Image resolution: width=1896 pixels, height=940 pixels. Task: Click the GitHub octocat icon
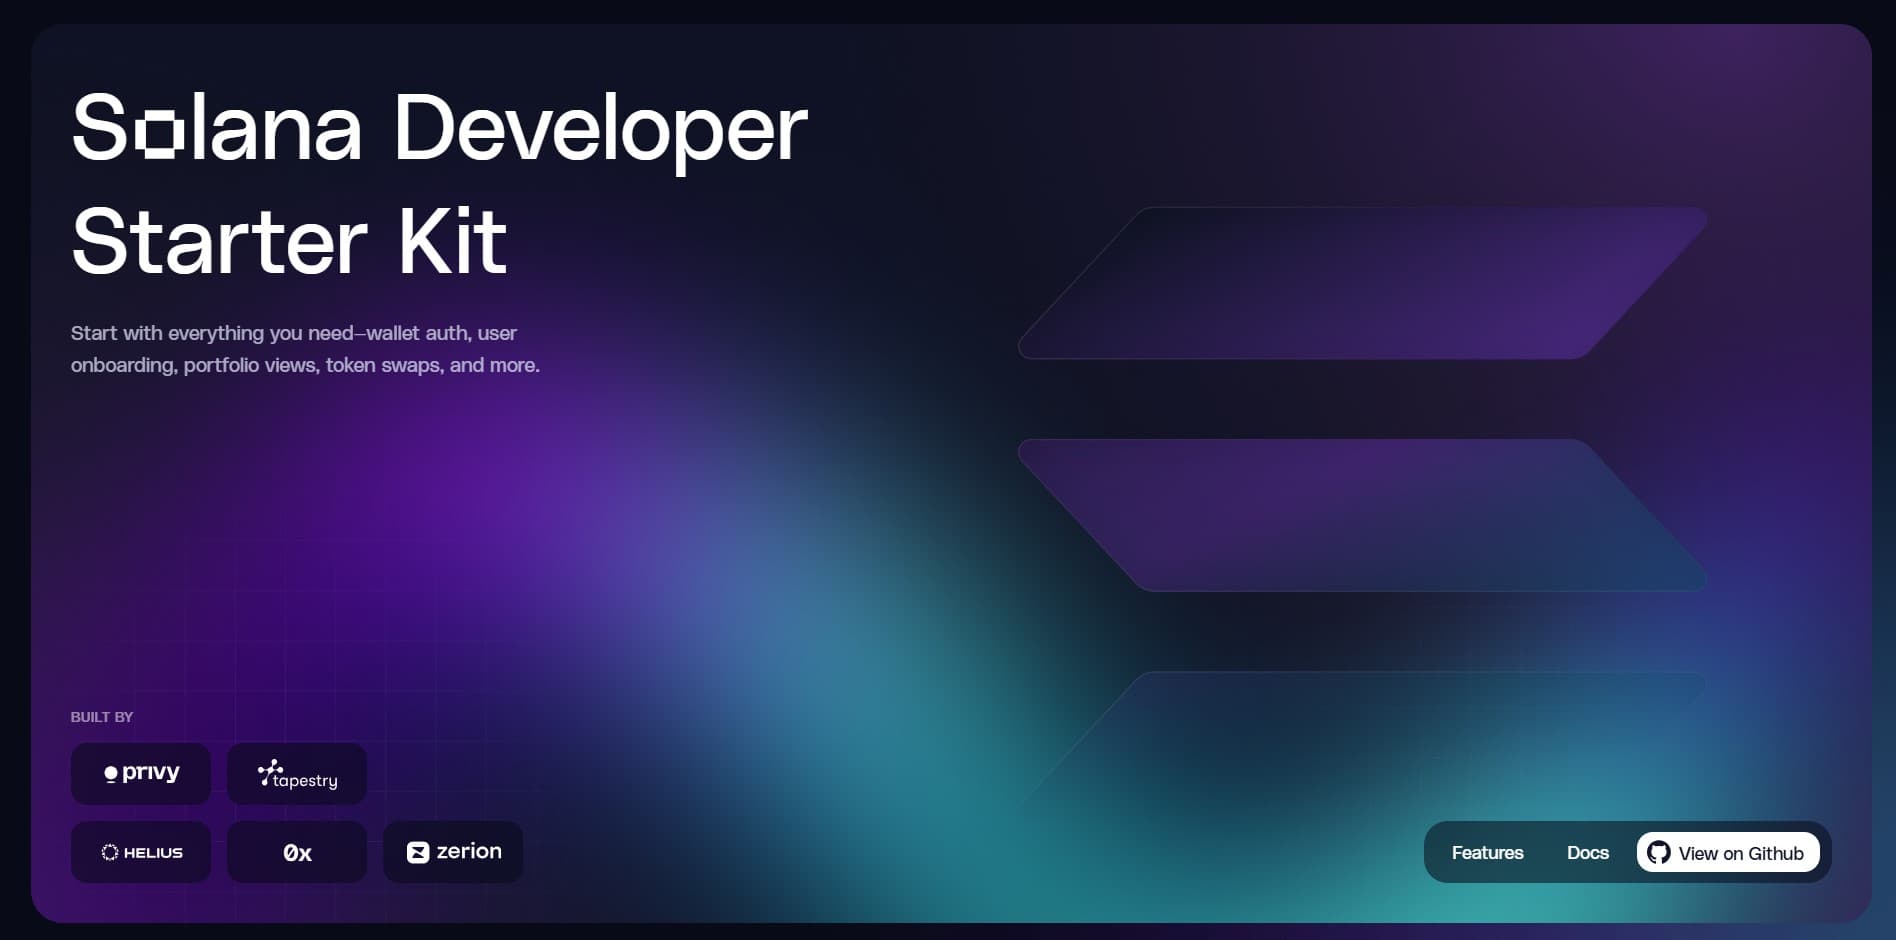pyautogui.click(x=1659, y=853)
